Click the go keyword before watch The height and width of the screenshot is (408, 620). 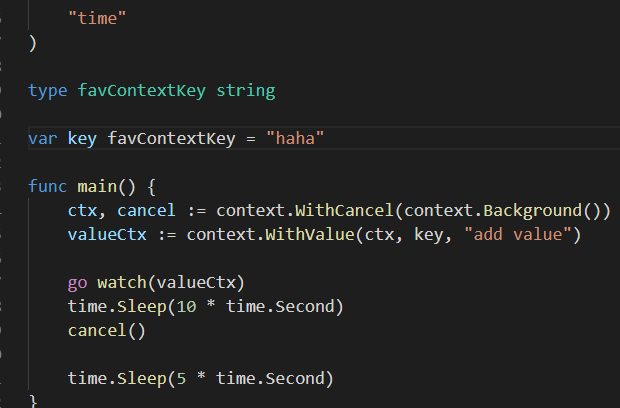pos(77,283)
